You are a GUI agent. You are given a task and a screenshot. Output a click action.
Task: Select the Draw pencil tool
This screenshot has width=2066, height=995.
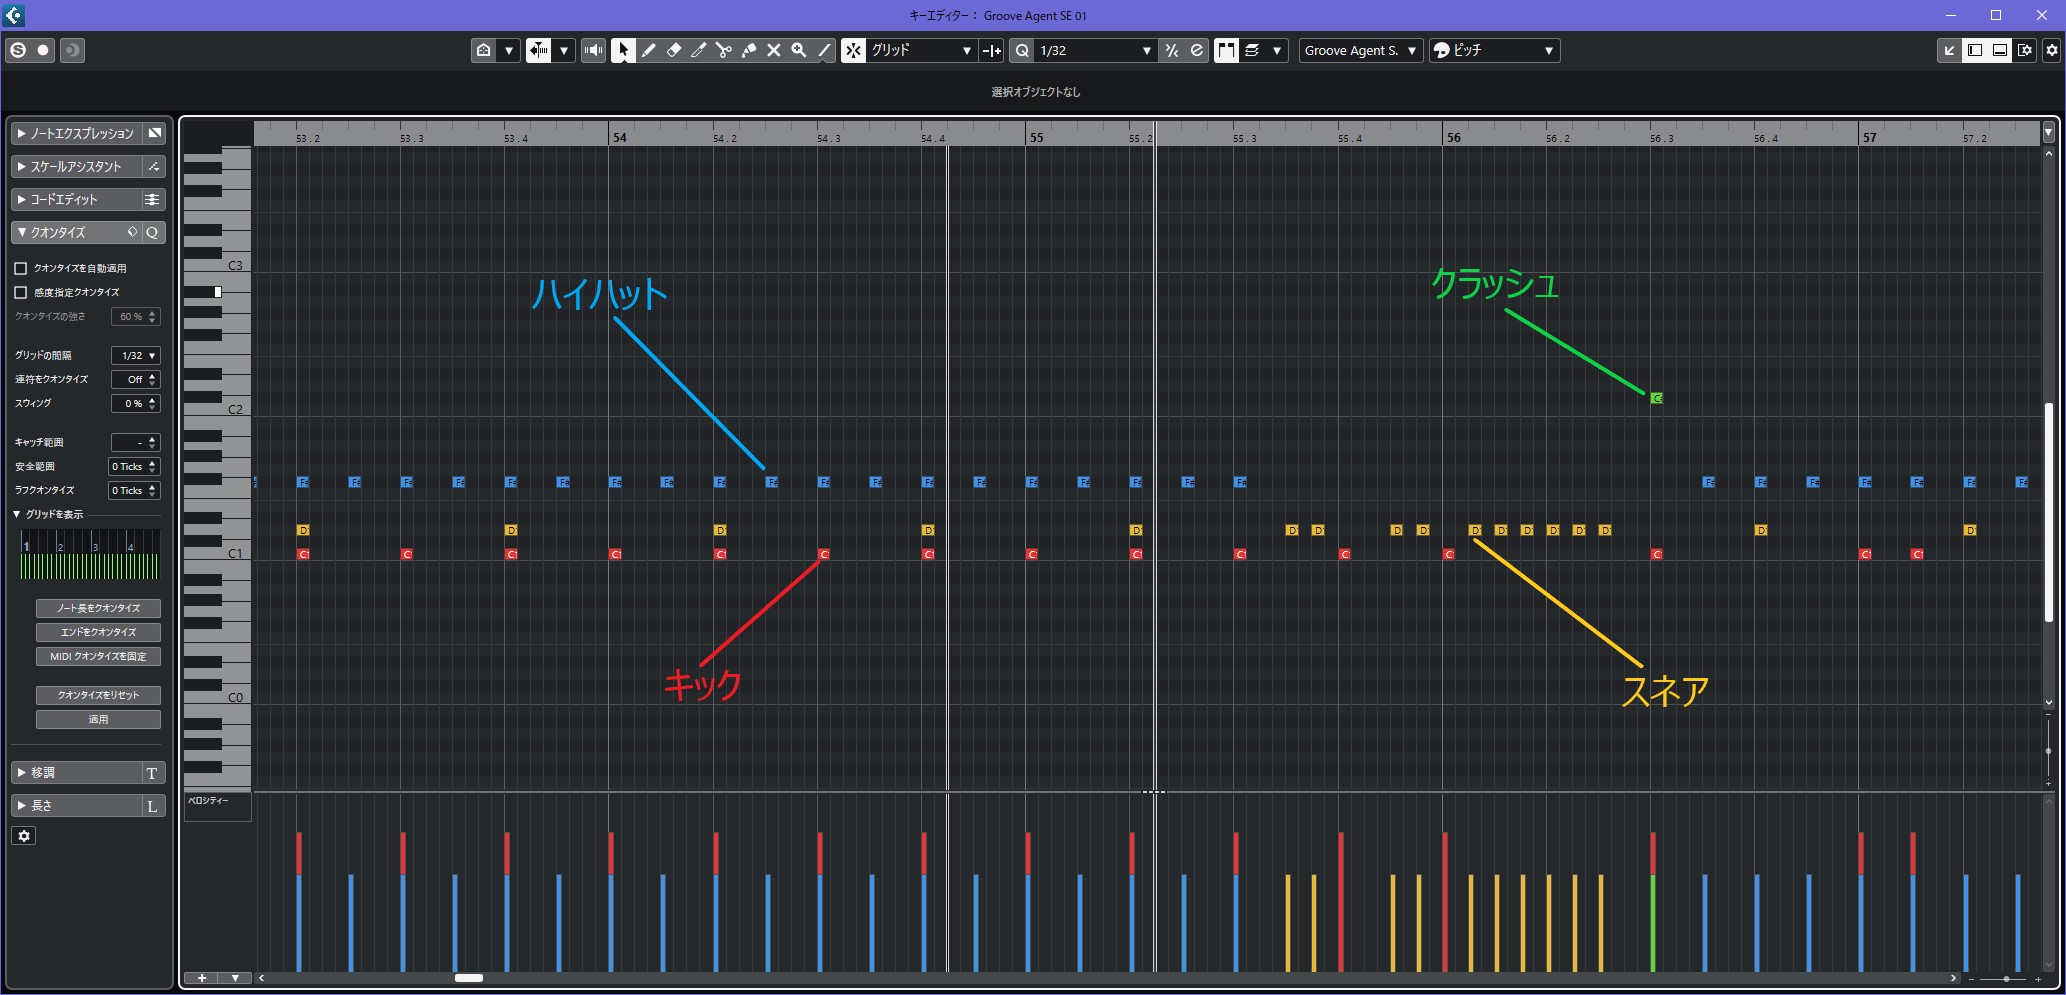click(x=648, y=50)
